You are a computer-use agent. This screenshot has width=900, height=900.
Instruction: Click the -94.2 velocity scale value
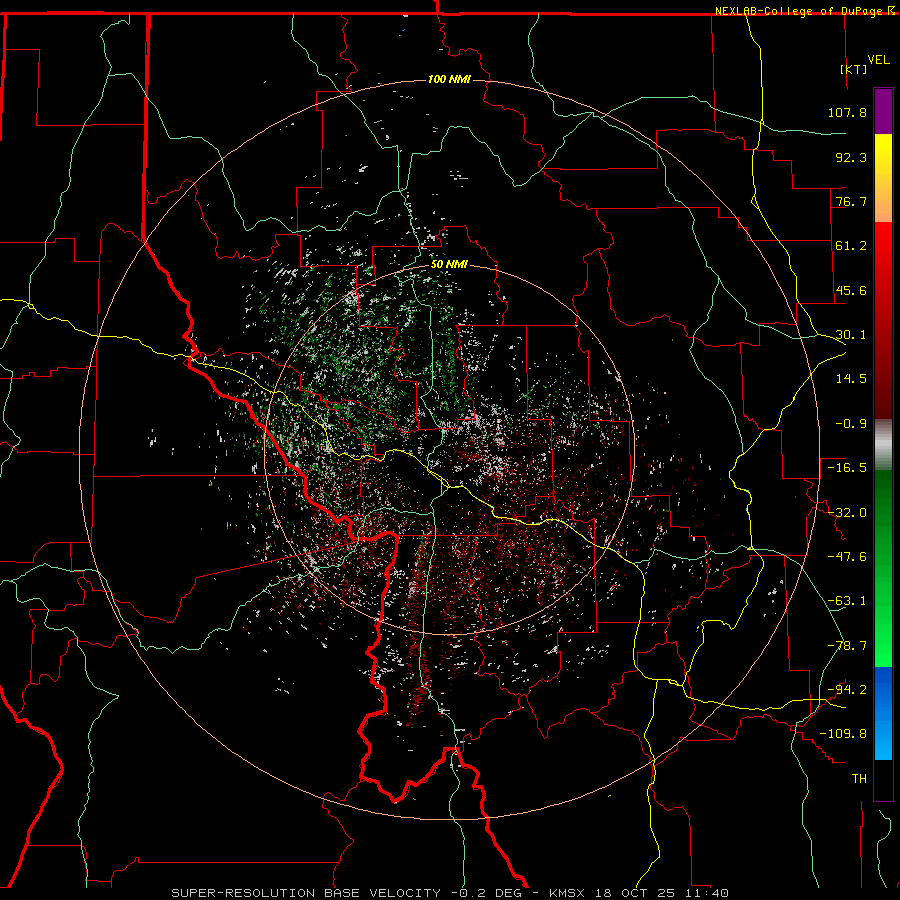847,690
